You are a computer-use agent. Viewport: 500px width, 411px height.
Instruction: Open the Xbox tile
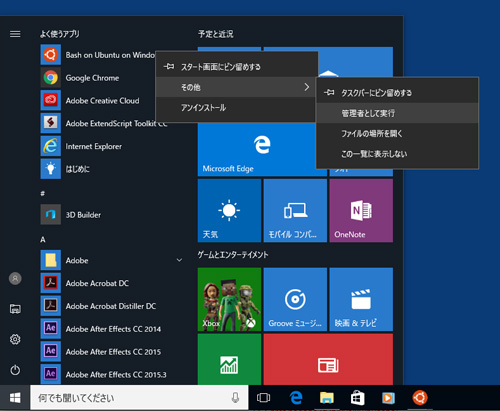click(x=229, y=299)
